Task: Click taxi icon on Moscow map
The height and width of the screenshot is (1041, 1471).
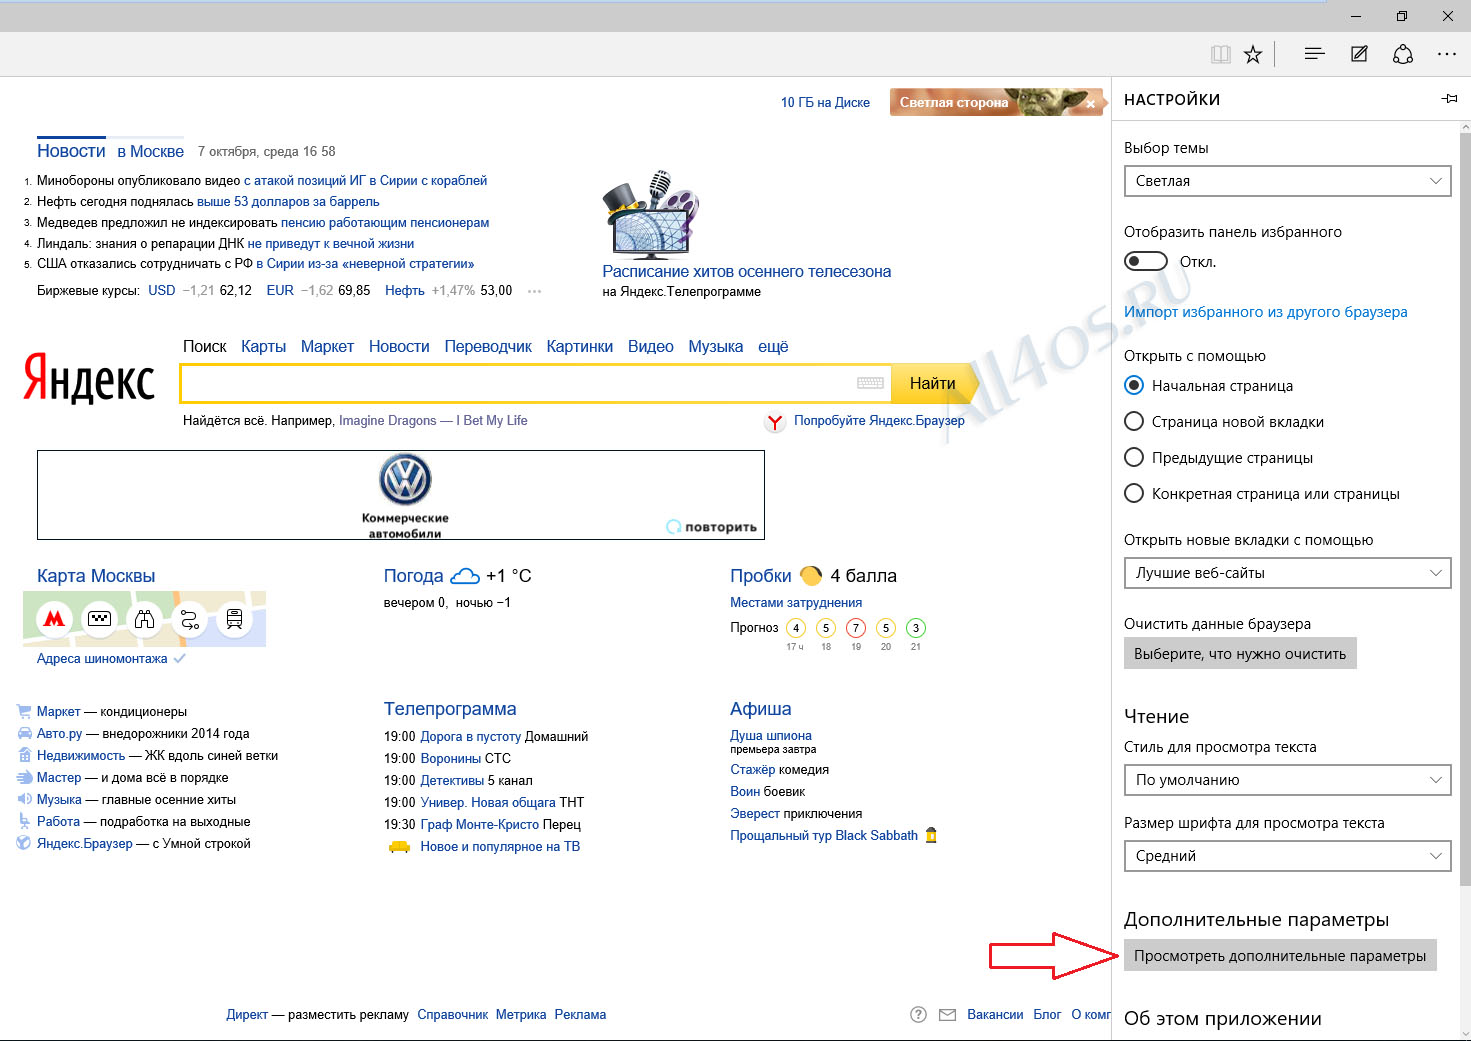Action: pyautogui.click(x=99, y=619)
